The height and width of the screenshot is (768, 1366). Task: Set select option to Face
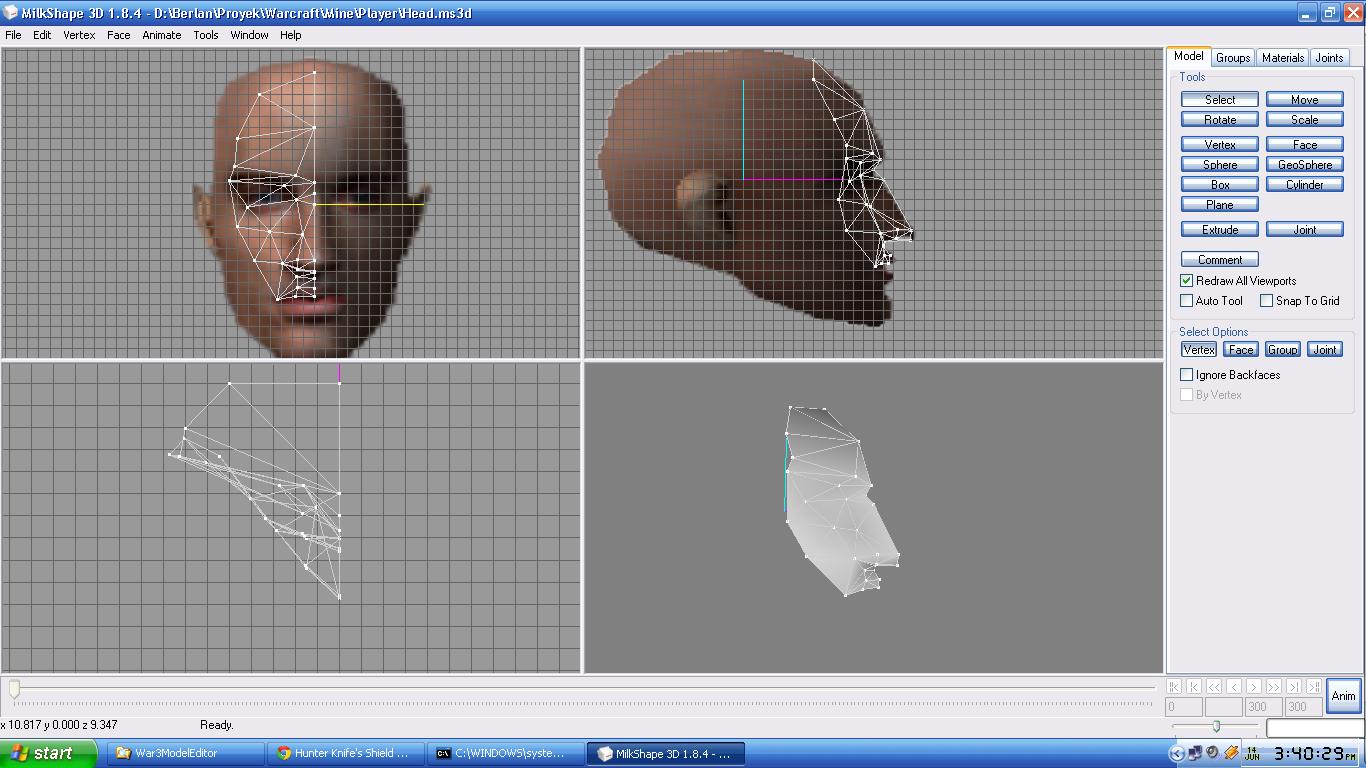coord(1240,349)
